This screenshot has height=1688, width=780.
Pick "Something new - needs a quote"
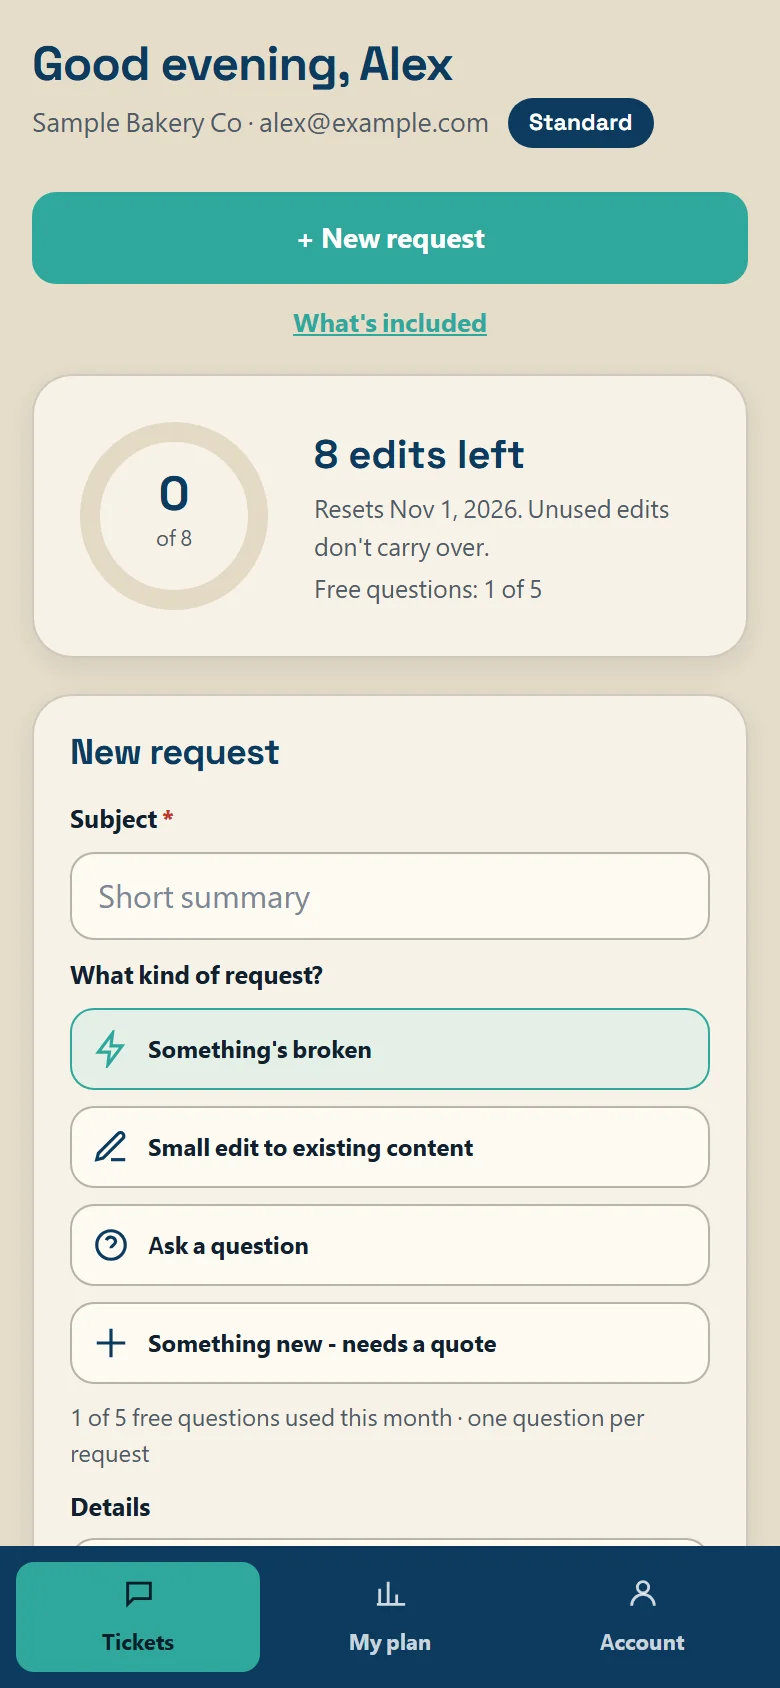[390, 1343]
